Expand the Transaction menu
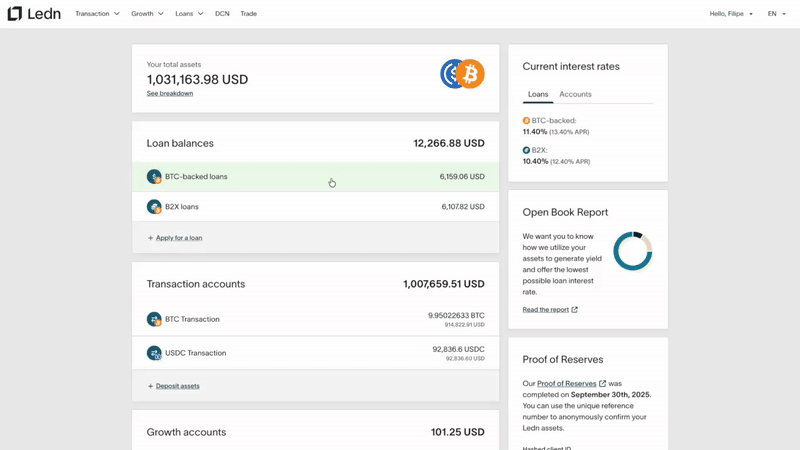Screen dimensions: 800x450 click(97, 14)
